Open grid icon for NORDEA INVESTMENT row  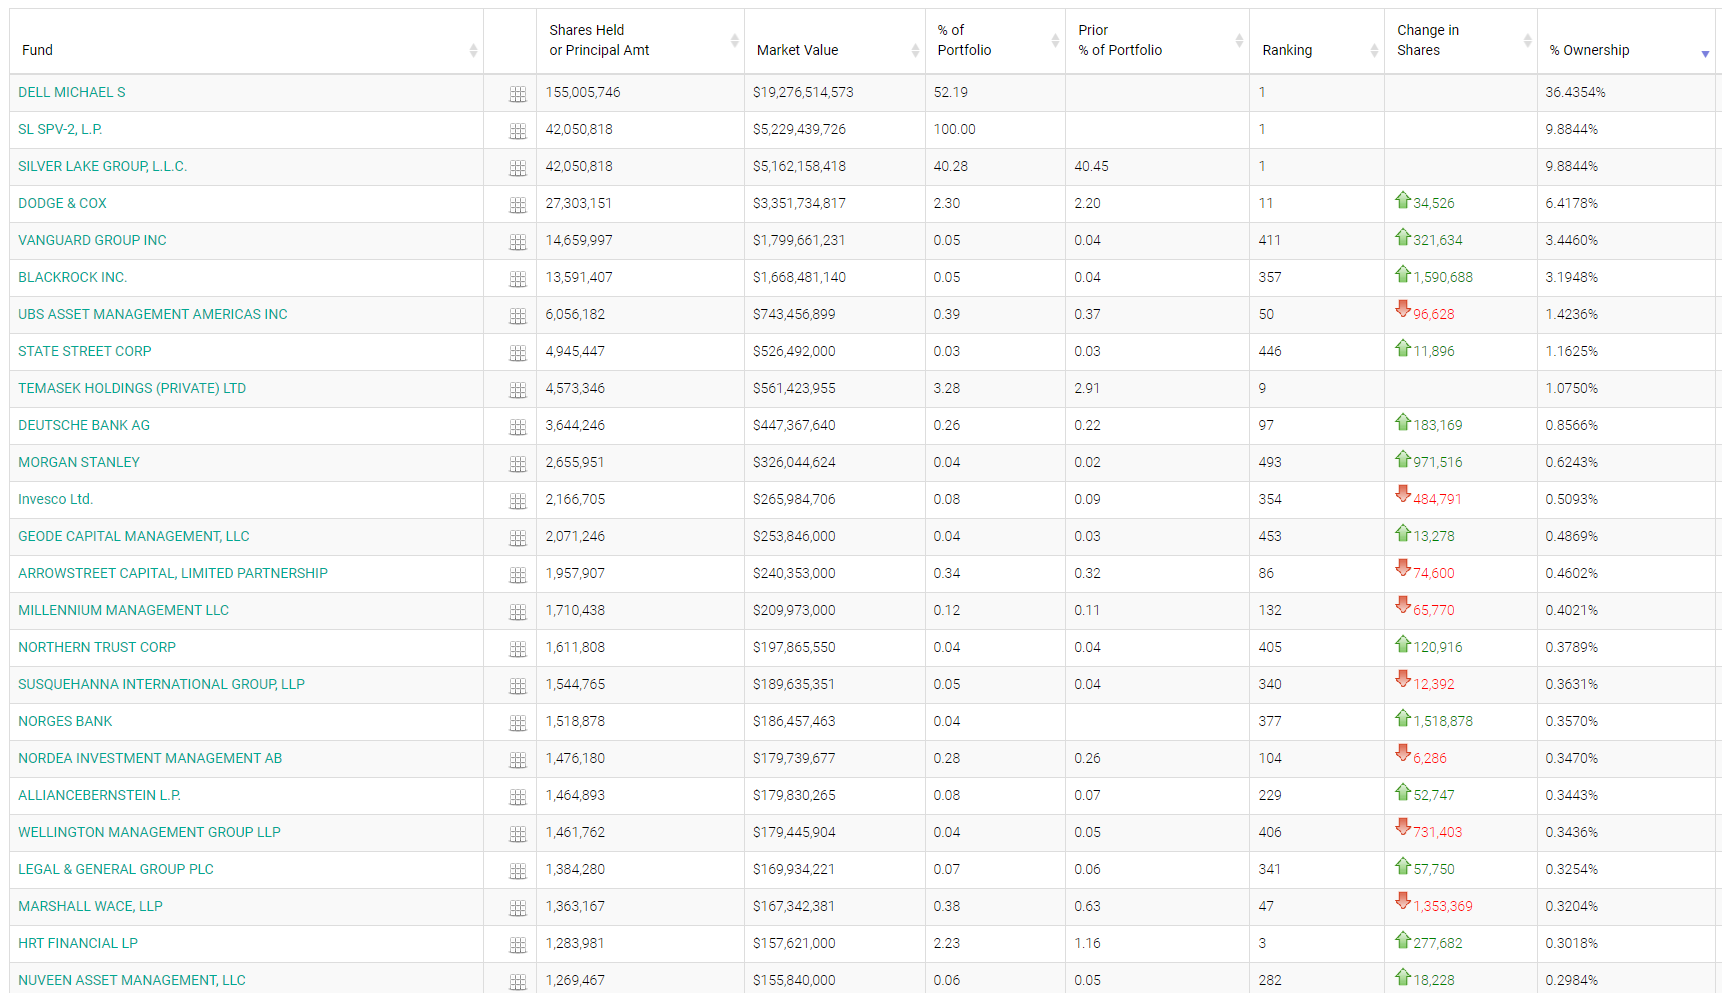pyautogui.click(x=517, y=760)
